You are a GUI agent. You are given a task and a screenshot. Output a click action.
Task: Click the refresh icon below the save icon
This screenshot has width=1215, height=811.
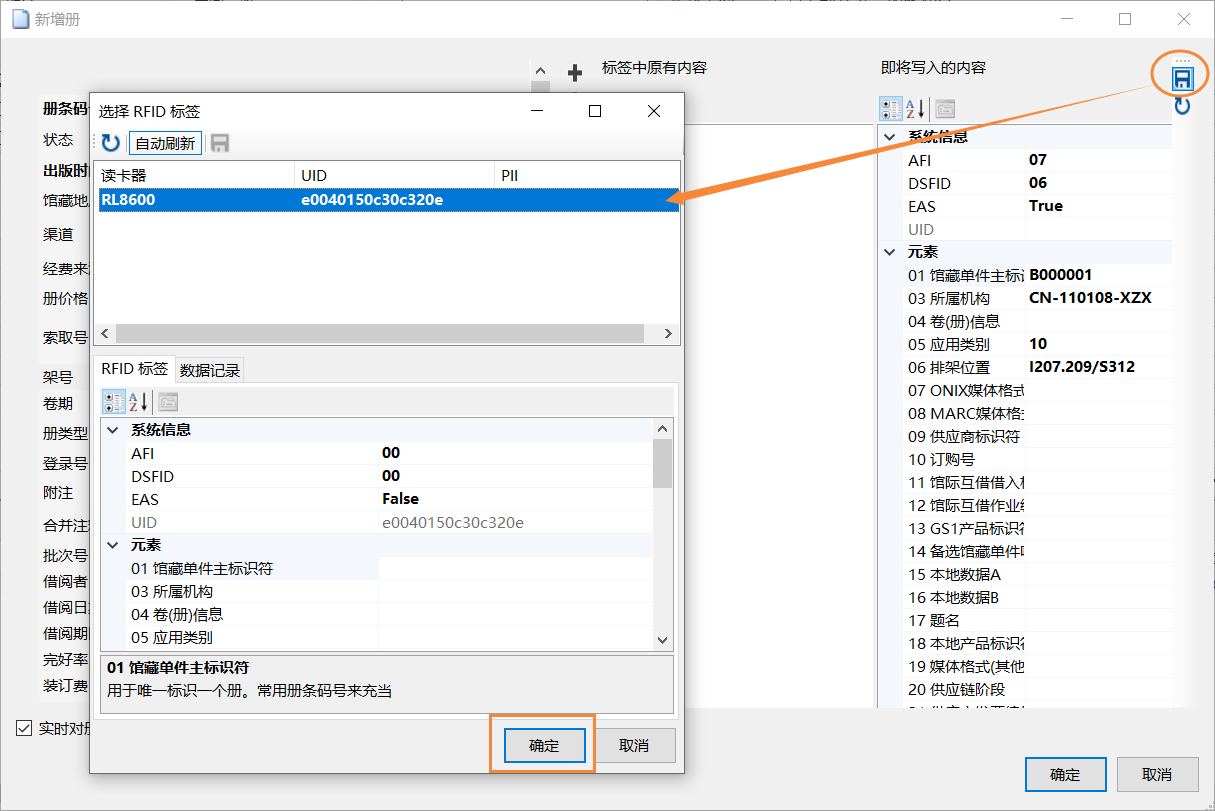(1182, 105)
